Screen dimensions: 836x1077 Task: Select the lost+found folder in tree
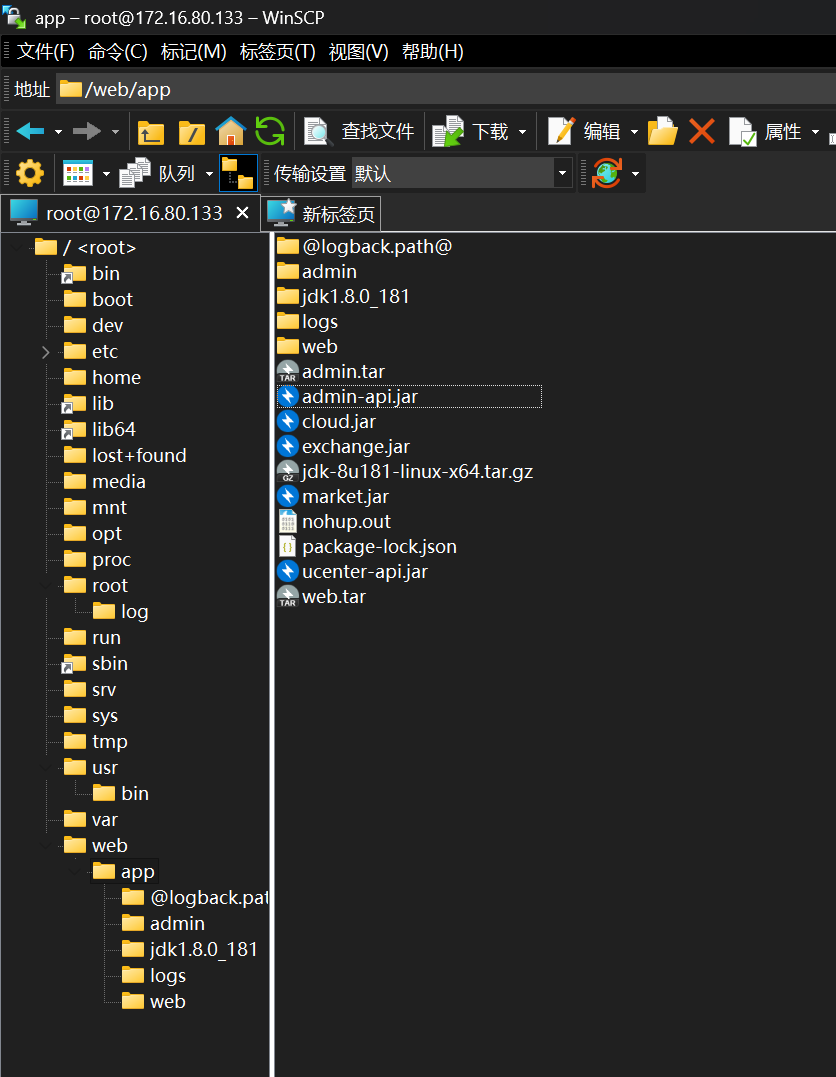[x=125, y=455]
